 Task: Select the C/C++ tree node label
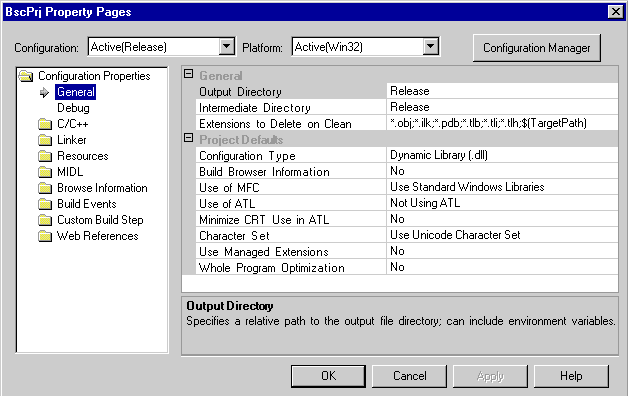pos(72,124)
